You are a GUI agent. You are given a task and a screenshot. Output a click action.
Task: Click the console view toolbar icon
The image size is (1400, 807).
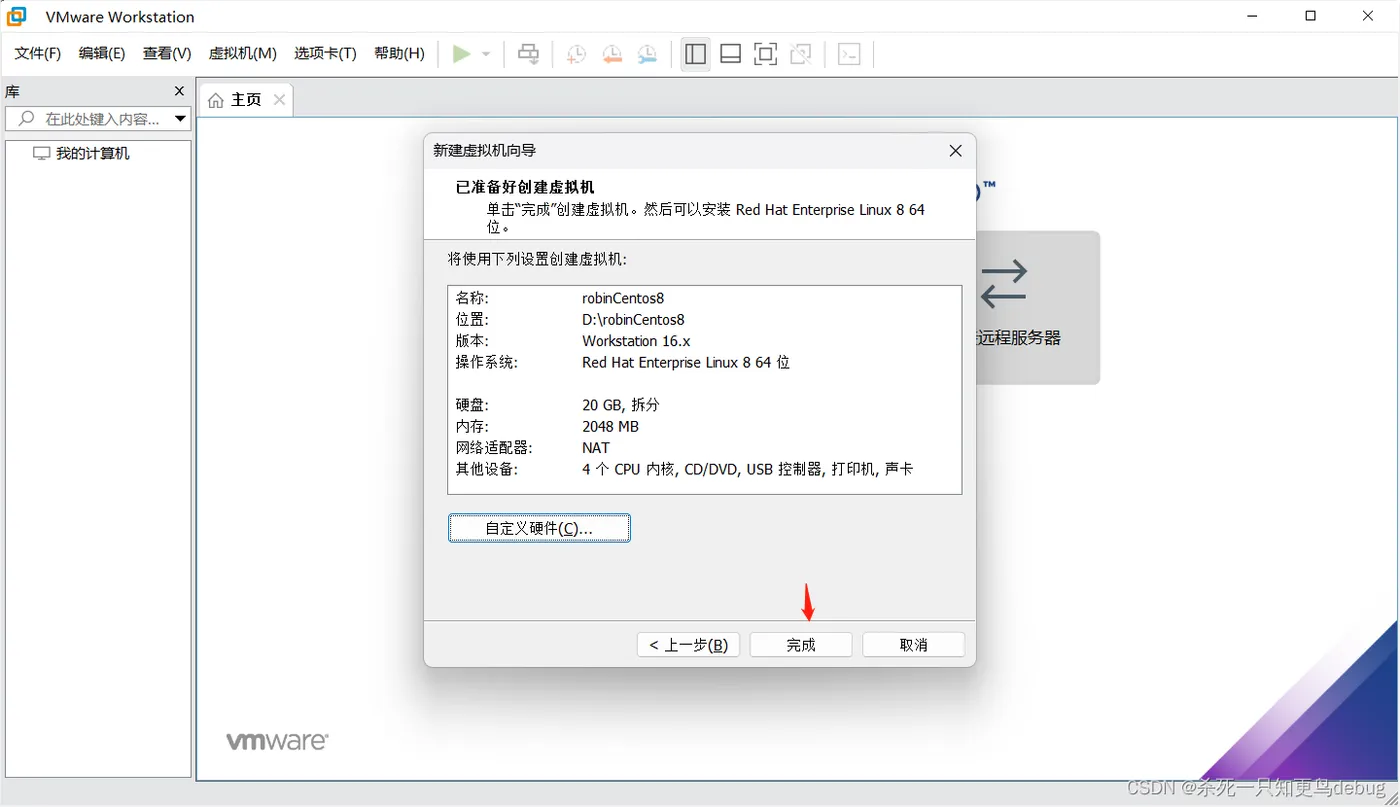coord(849,54)
